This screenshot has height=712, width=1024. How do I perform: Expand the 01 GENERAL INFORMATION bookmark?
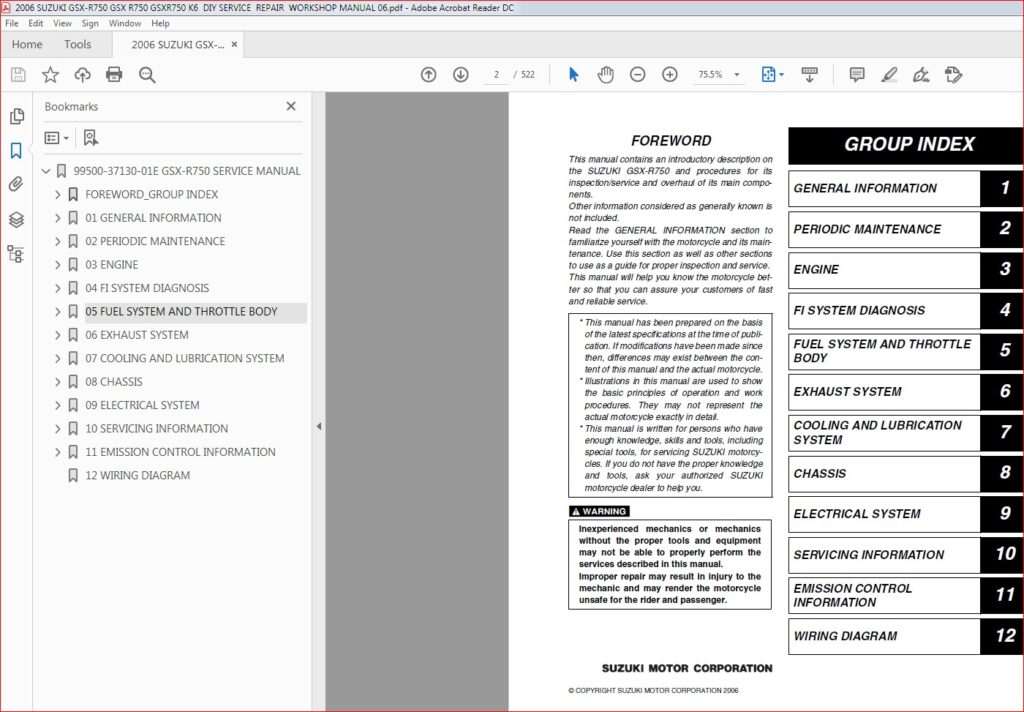pos(57,218)
